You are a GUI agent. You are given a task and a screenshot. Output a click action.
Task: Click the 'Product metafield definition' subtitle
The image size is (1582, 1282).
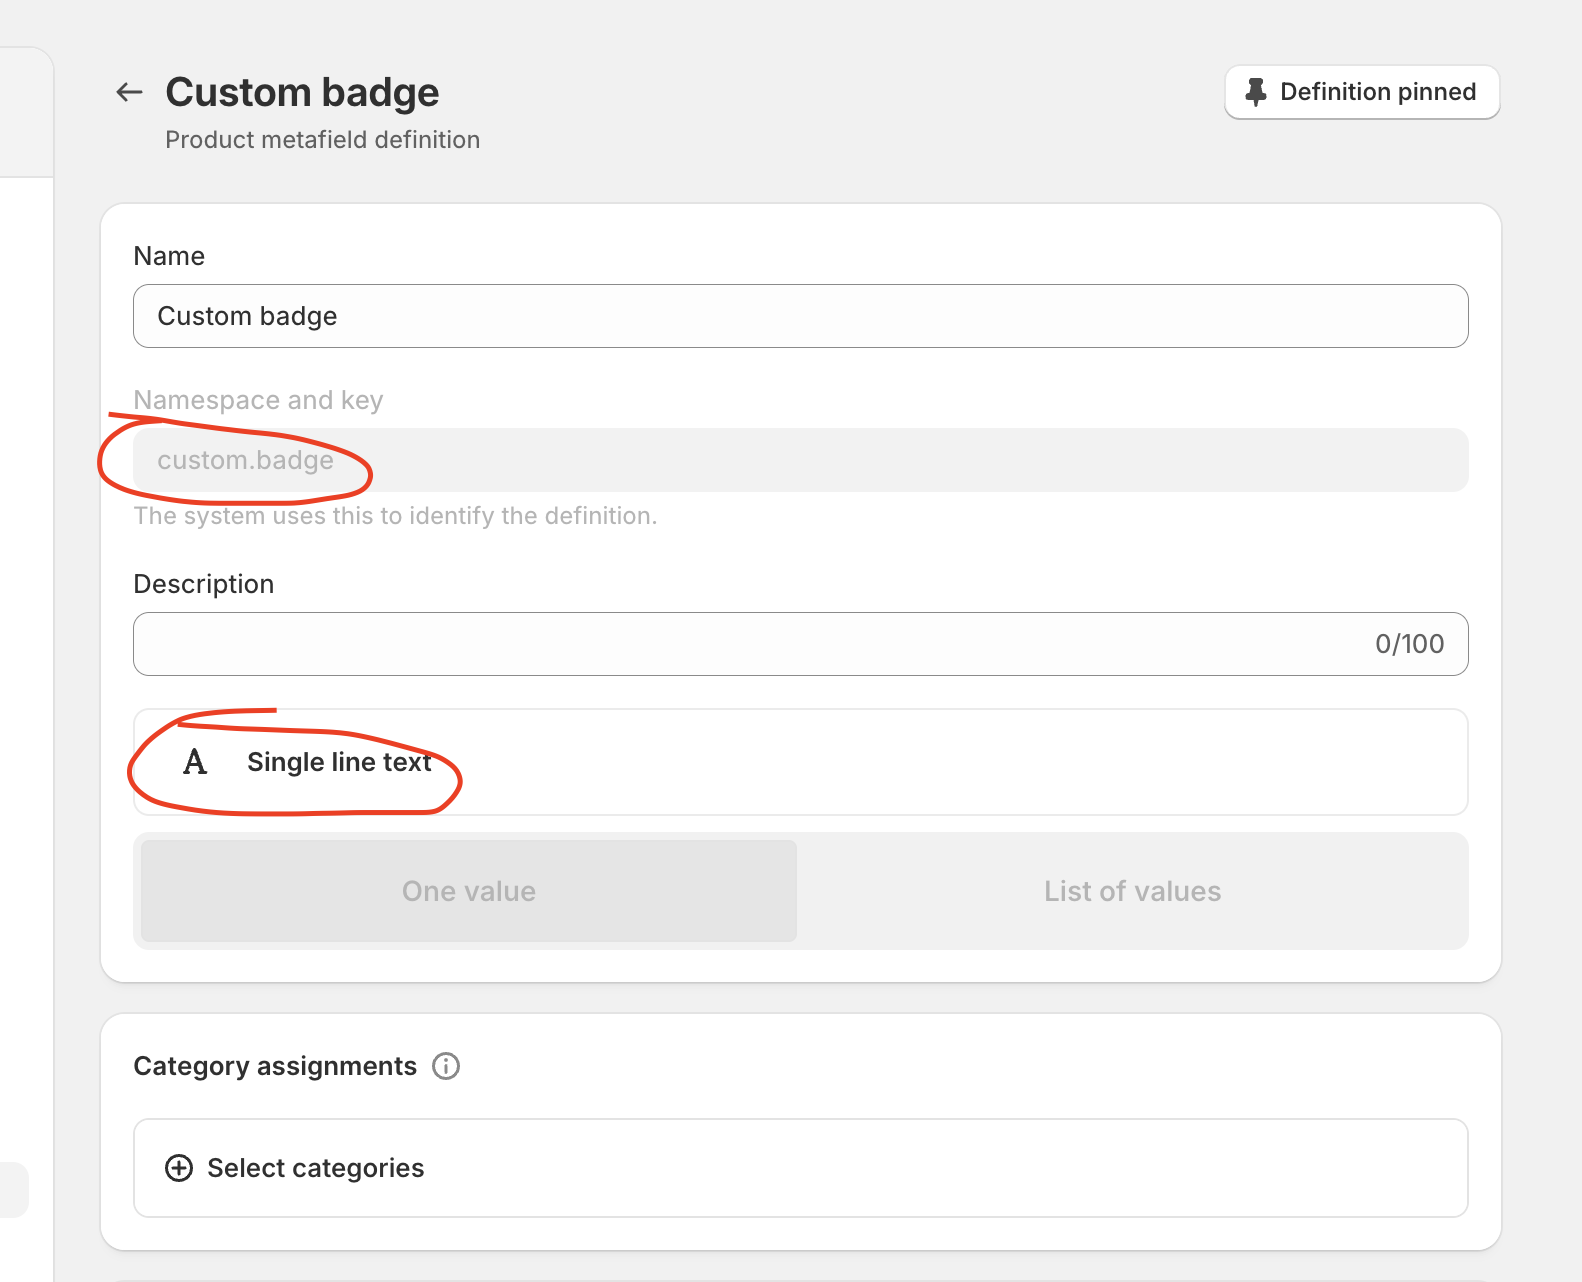[x=322, y=140]
